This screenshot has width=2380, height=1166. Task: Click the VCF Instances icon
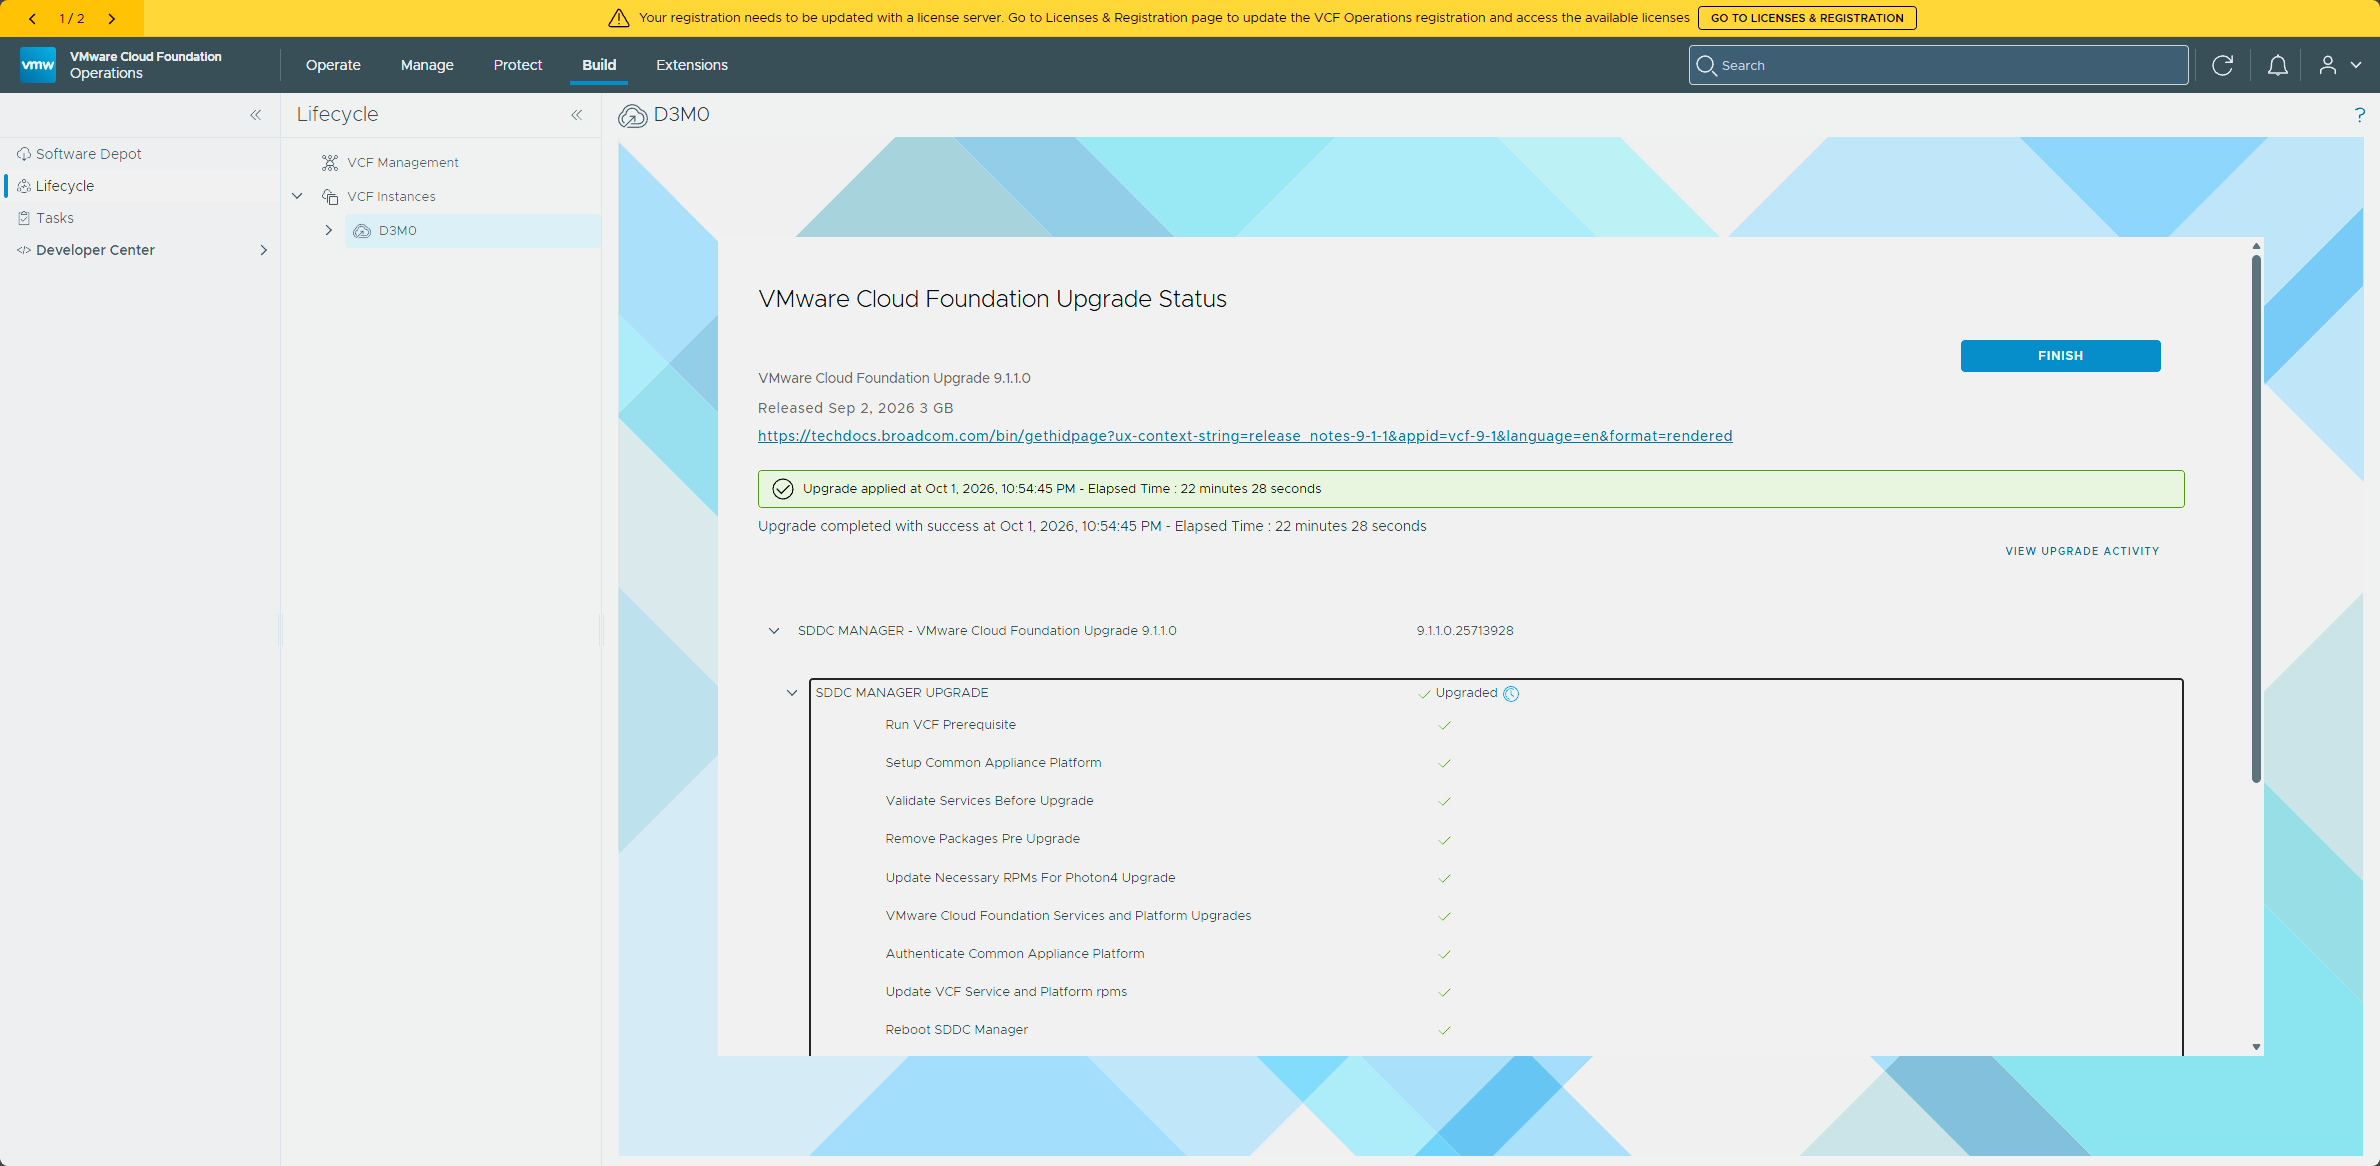pyautogui.click(x=330, y=197)
